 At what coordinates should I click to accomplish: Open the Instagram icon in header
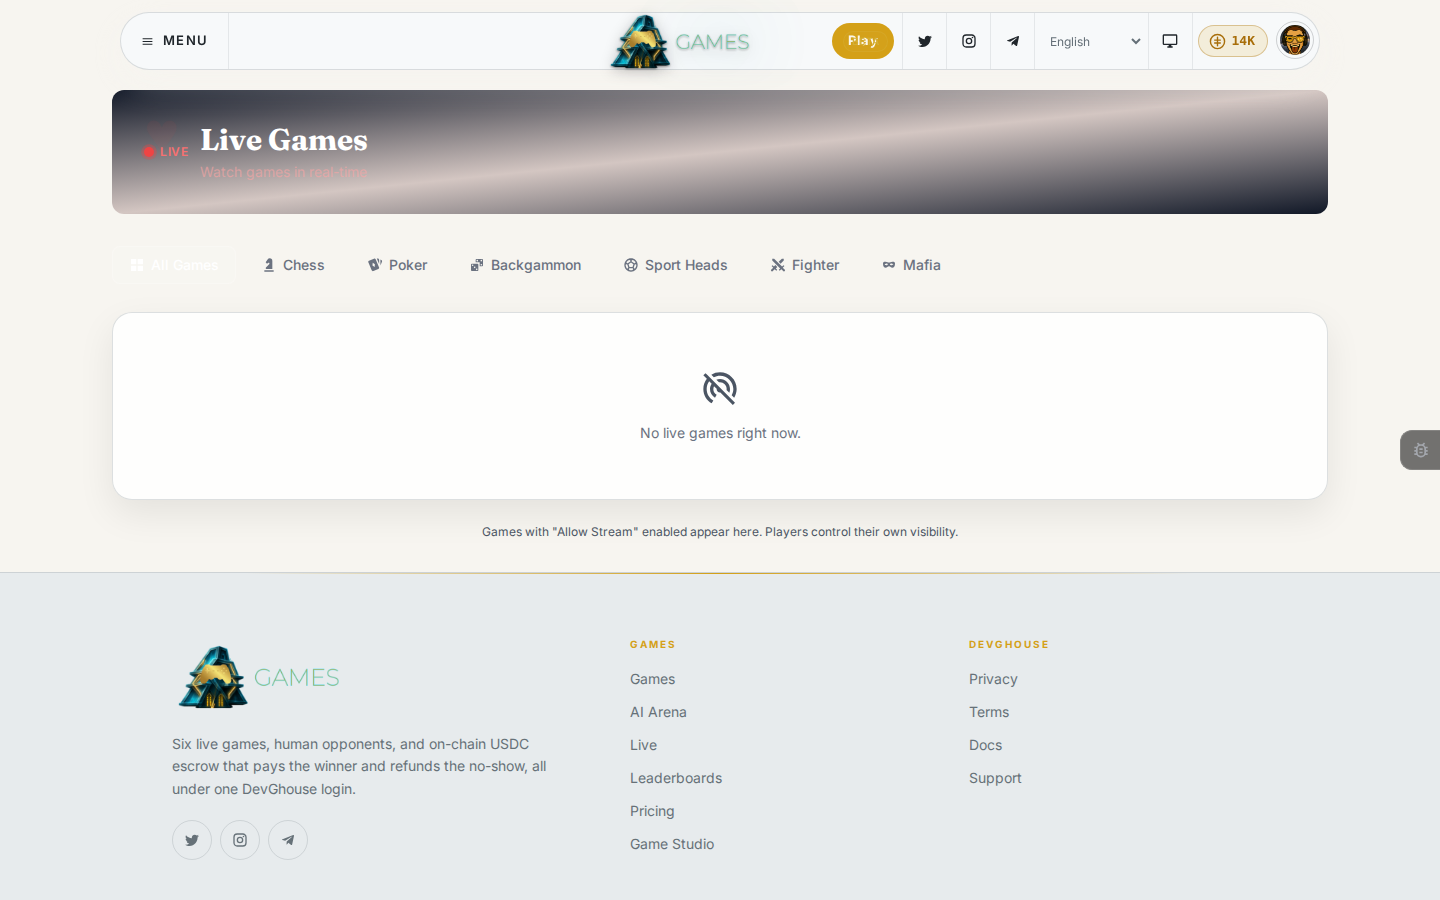[969, 41]
